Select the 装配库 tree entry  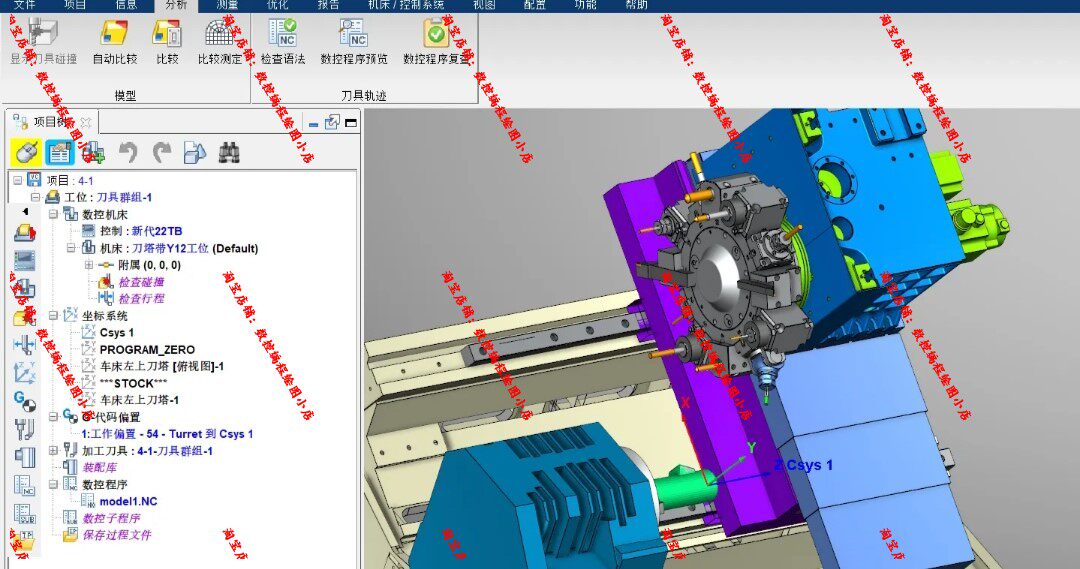click(100, 467)
